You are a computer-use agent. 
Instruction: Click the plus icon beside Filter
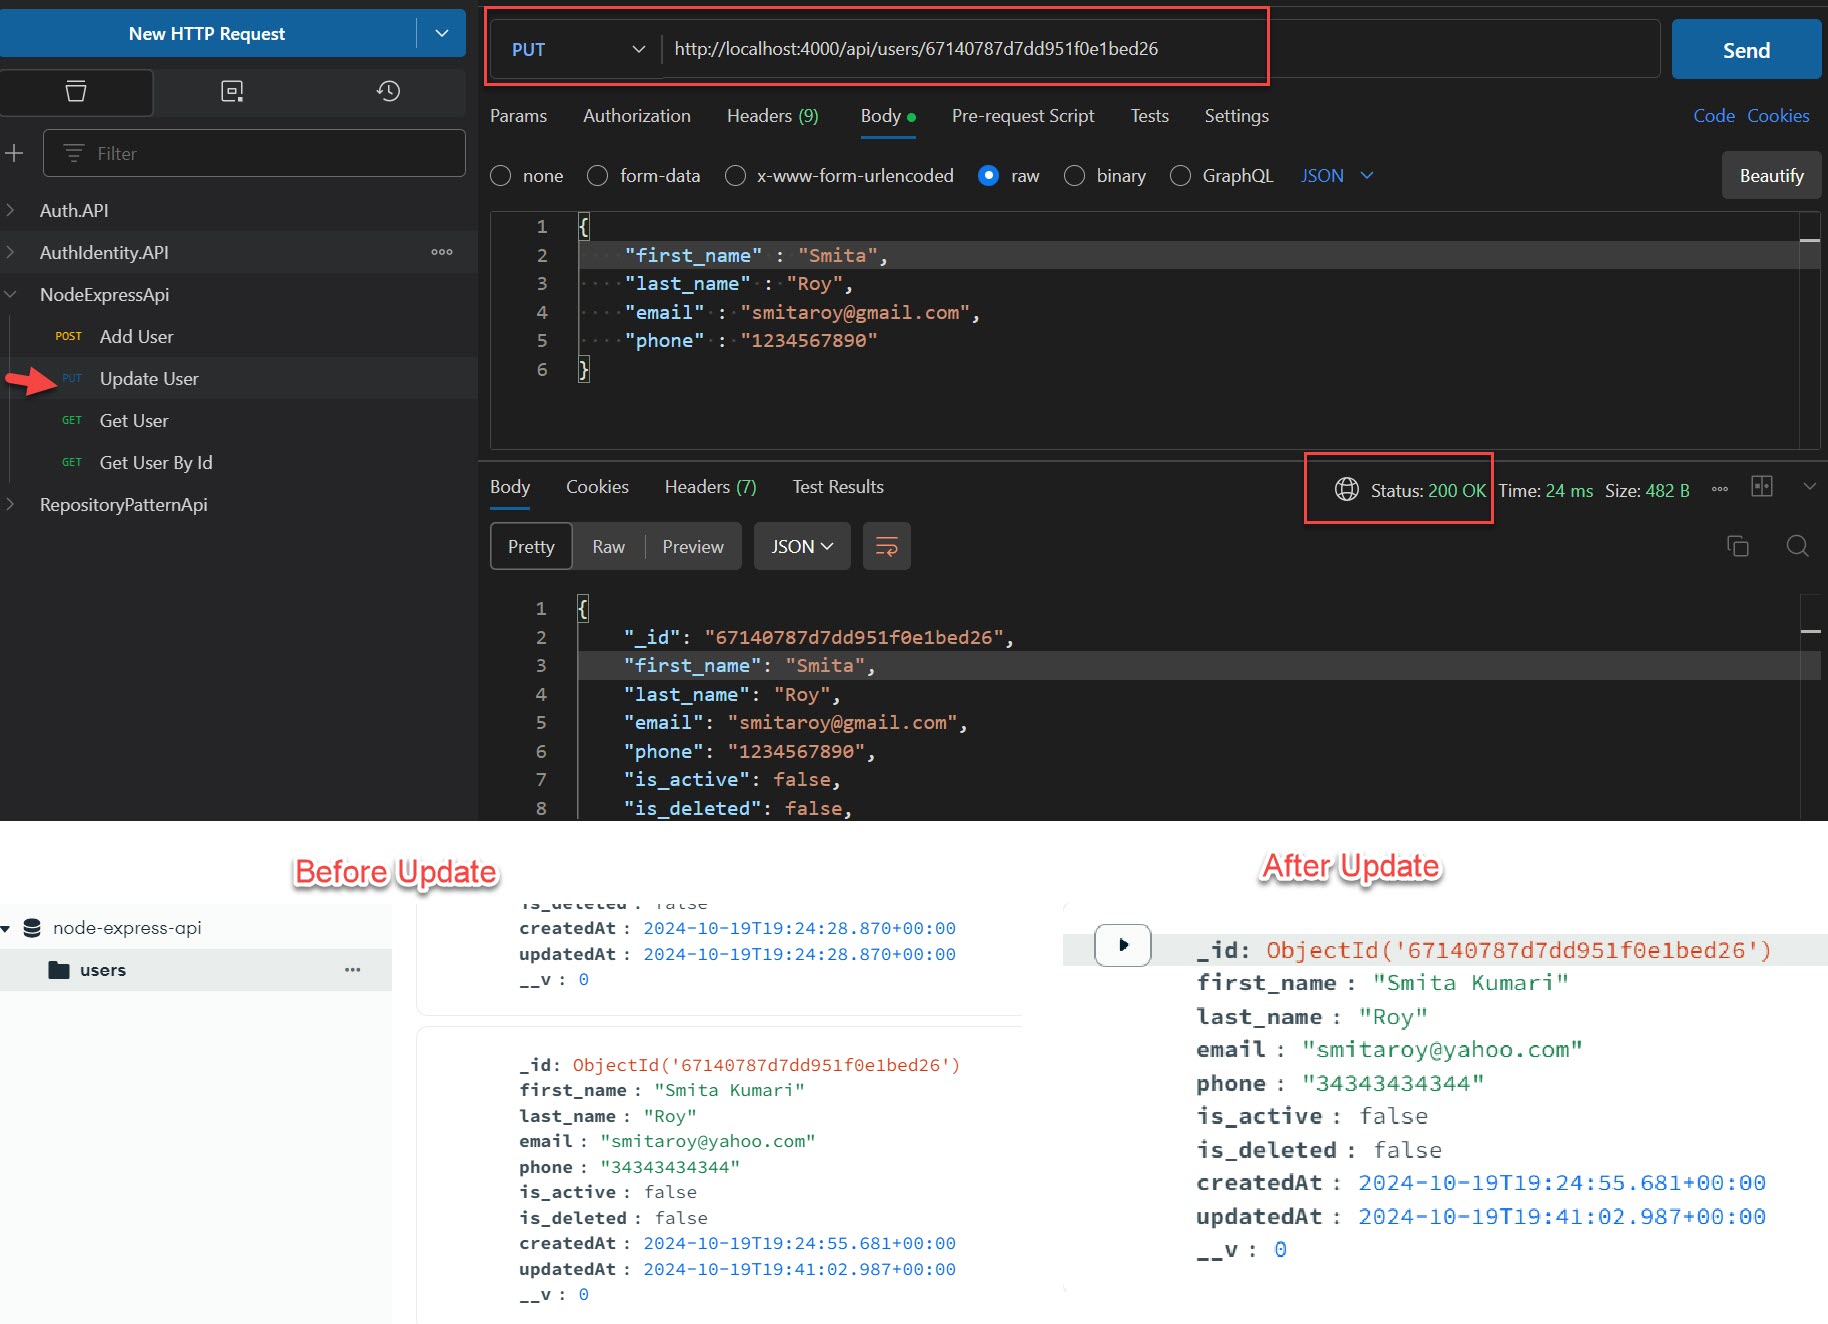point(15,153)
